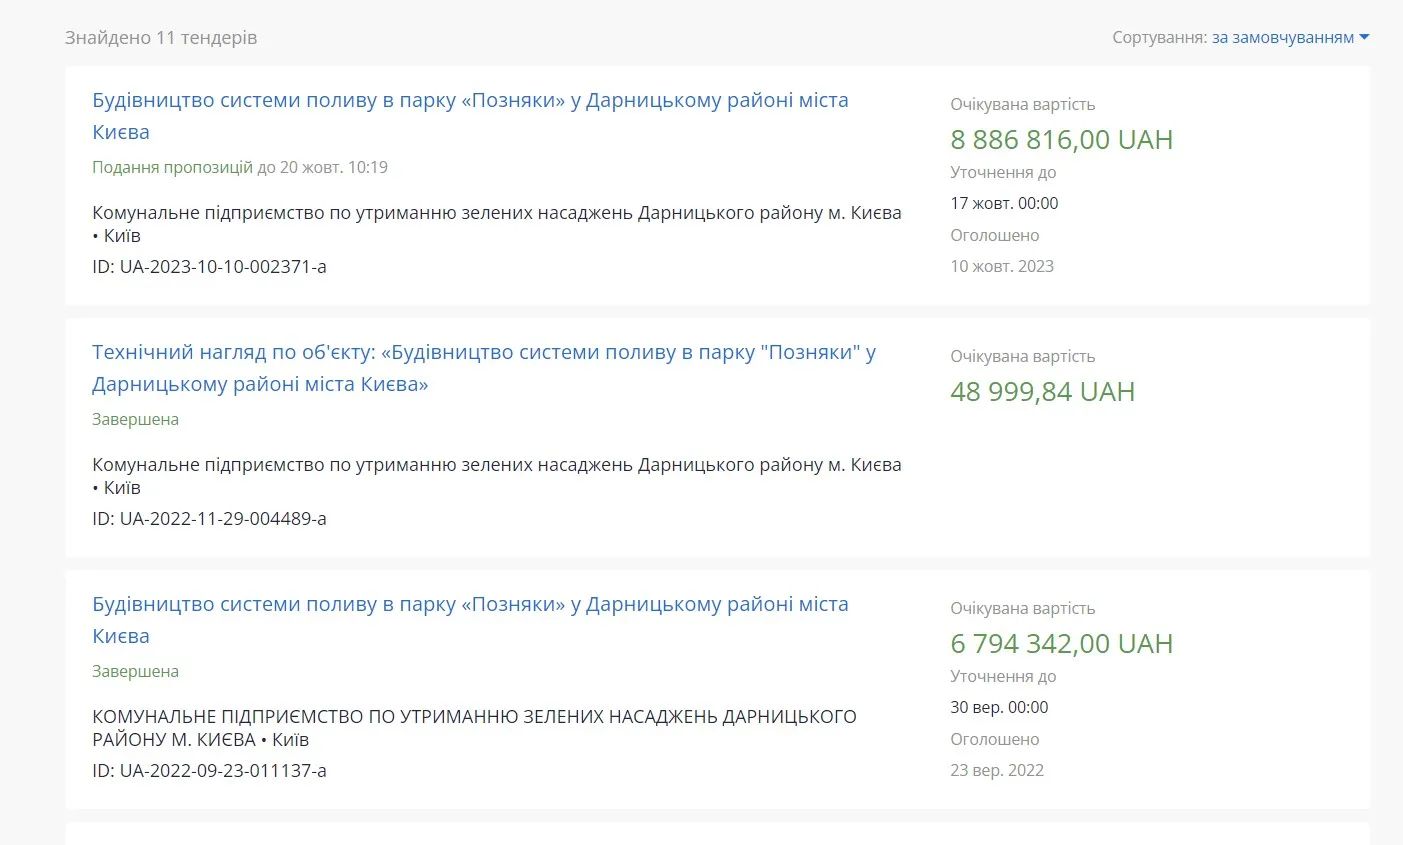The height and width of the screenshot is (845, 1403).
Task: Click the expected value 8 886 816,00 UAH
Action: (1061, 140)
